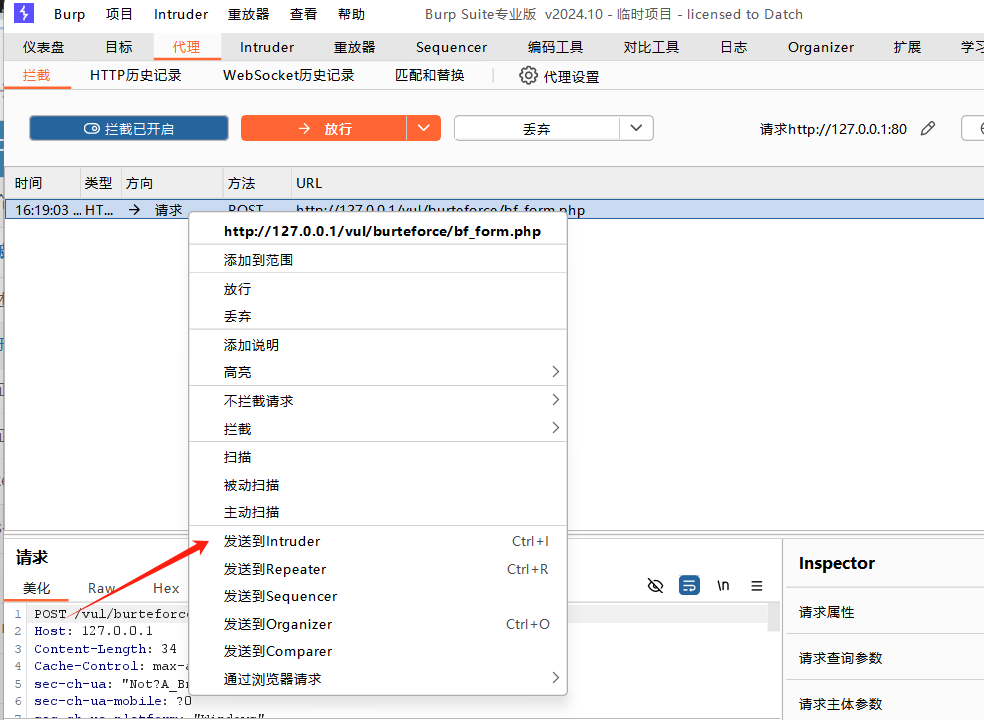Switch to the Sequencer tab
The height and width of the screenshot is (720, 984).
click(451, 47)
